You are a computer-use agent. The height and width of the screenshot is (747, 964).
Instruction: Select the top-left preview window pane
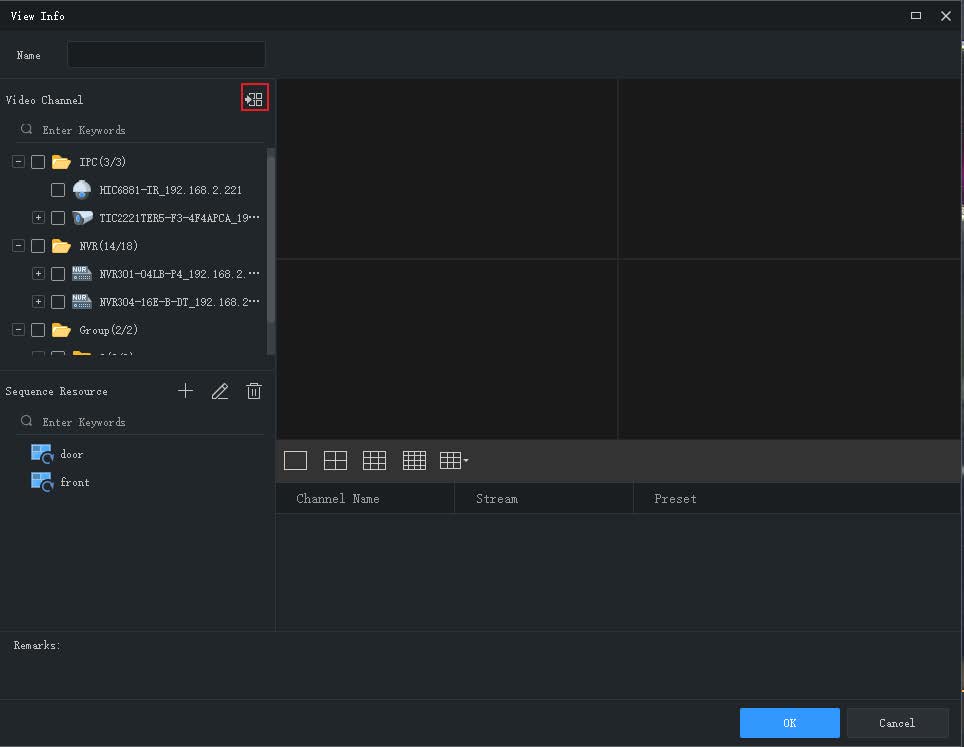[x=447, y=168]
